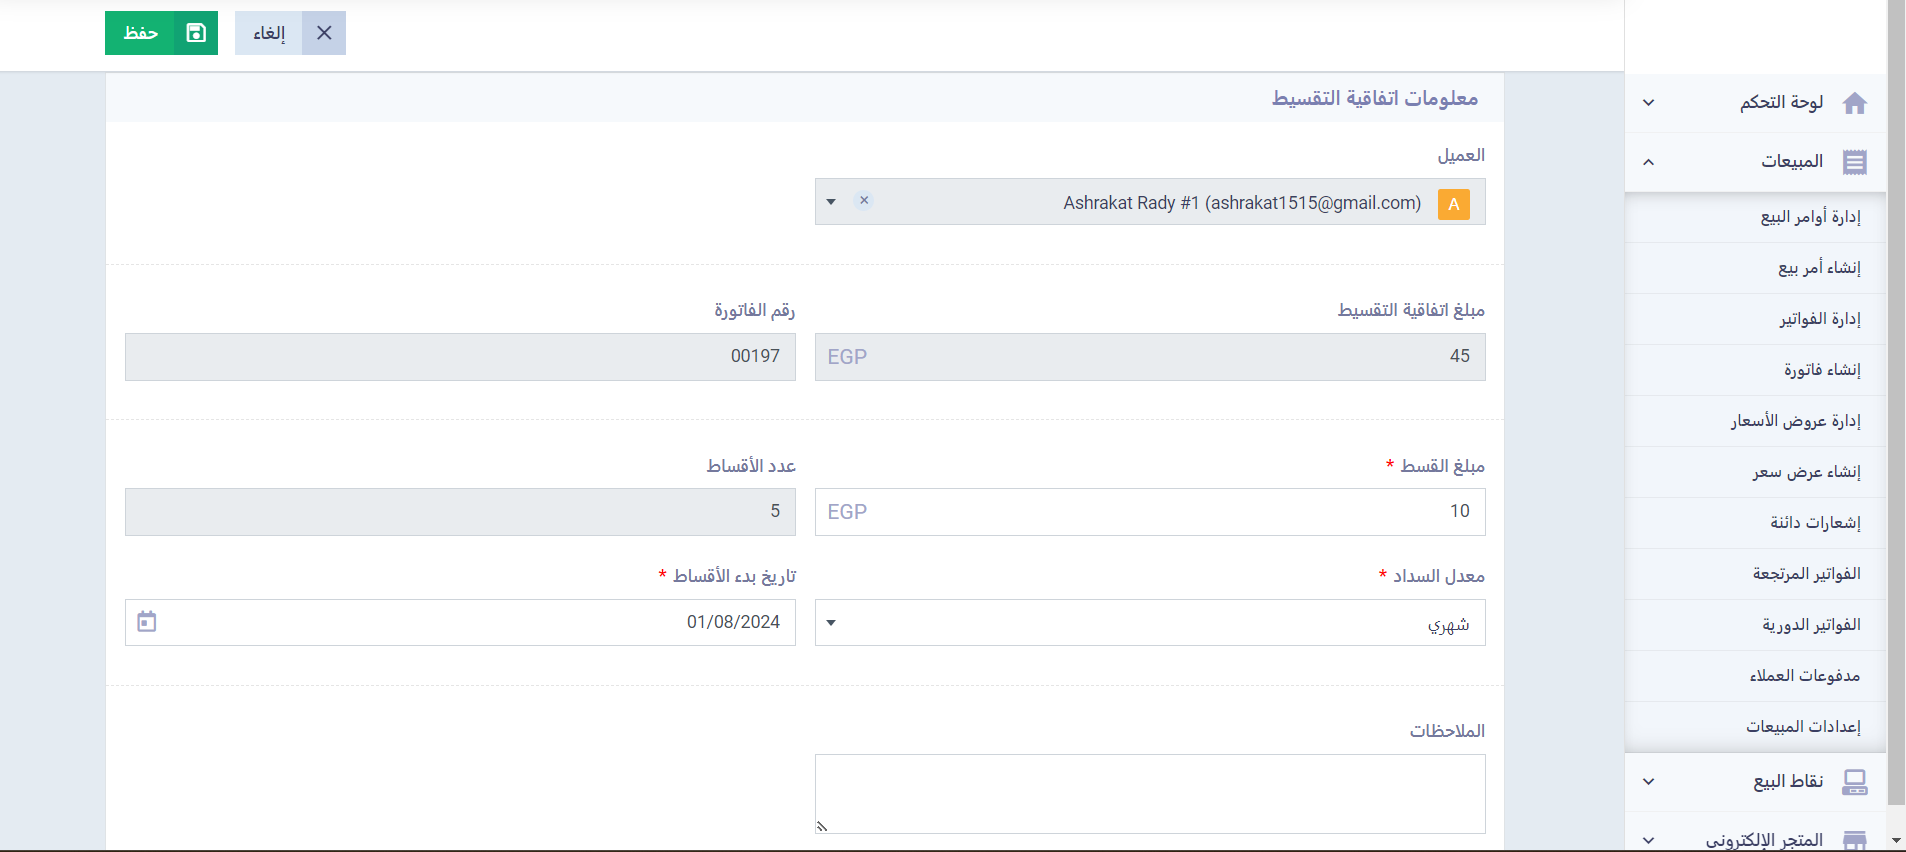Expand the نقاط البيع section chevron
Viewport: 1906px width, 852px height.
click(x=1649, y=782)
